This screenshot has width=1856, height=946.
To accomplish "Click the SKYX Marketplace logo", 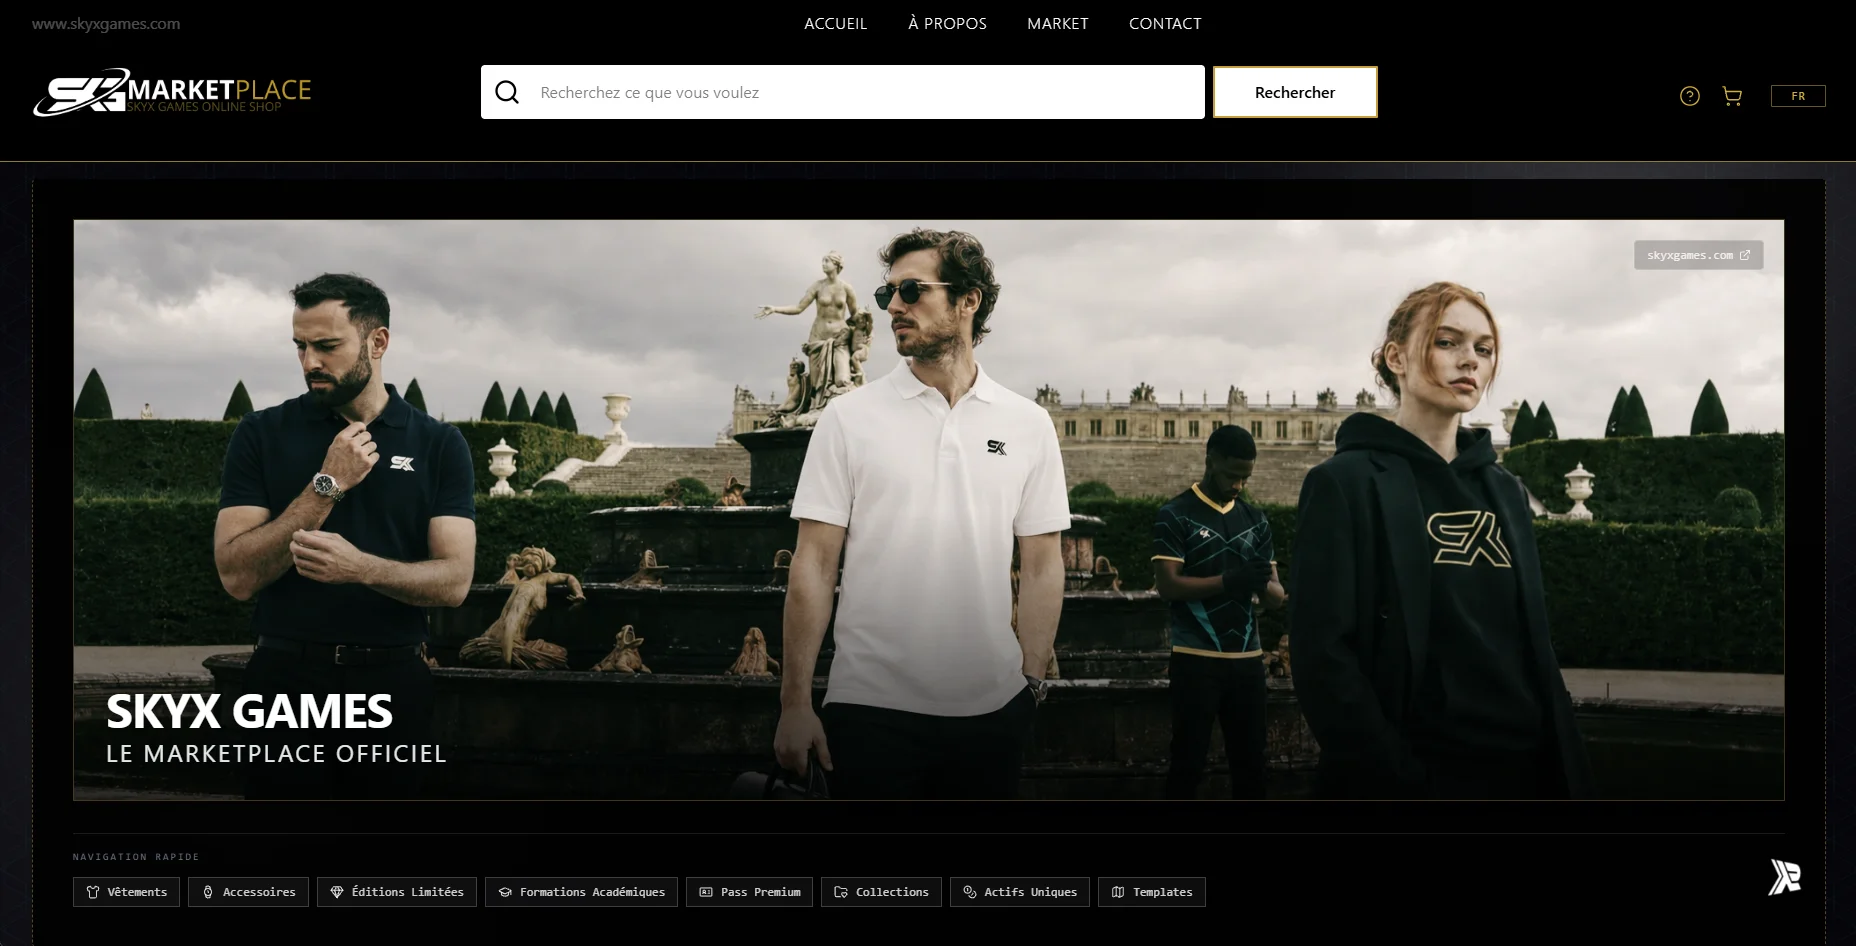I will (172, 93).
